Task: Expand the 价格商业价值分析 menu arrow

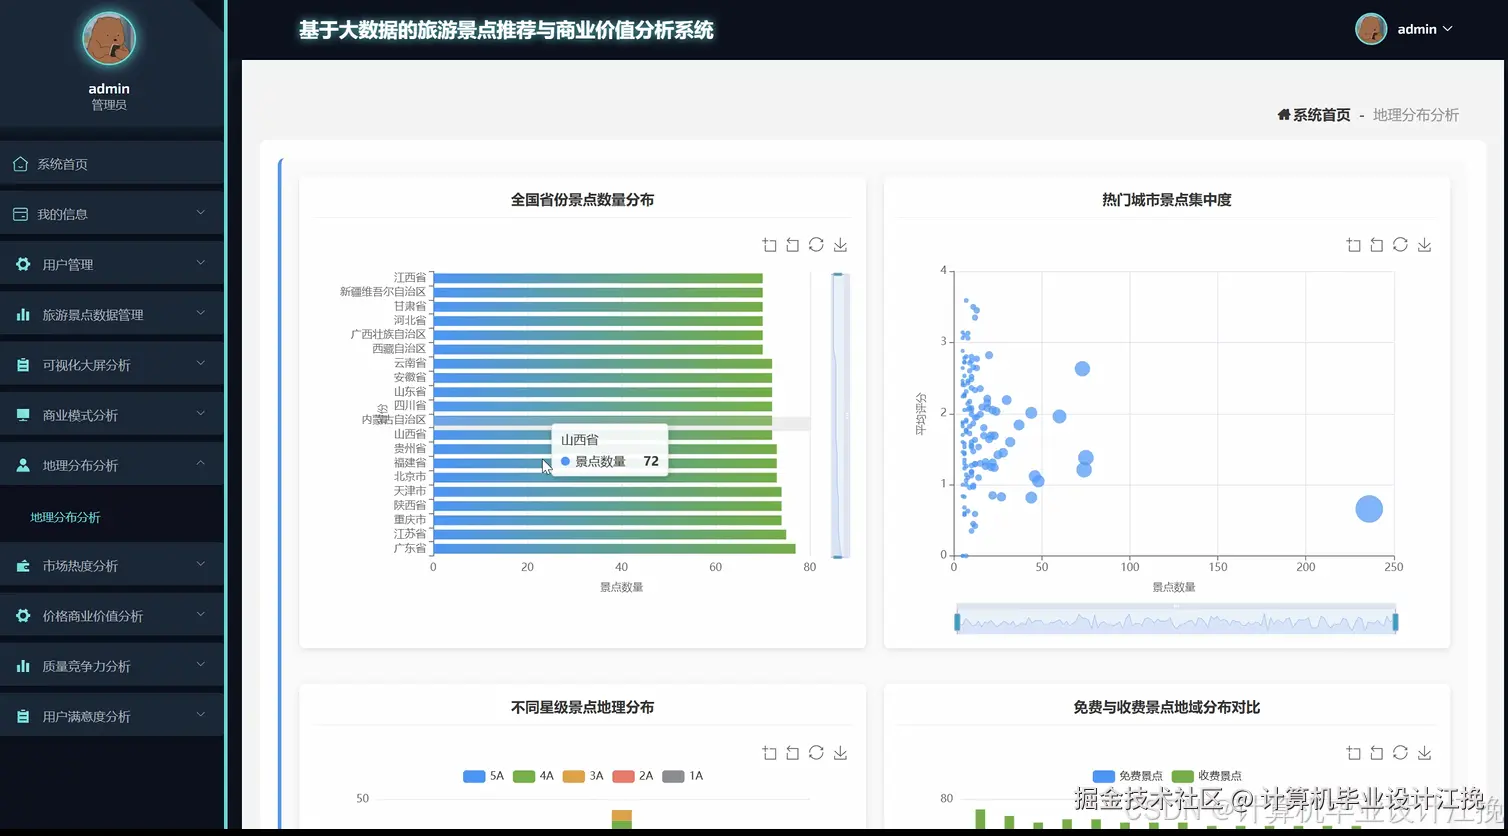Action: pos(200,615)
